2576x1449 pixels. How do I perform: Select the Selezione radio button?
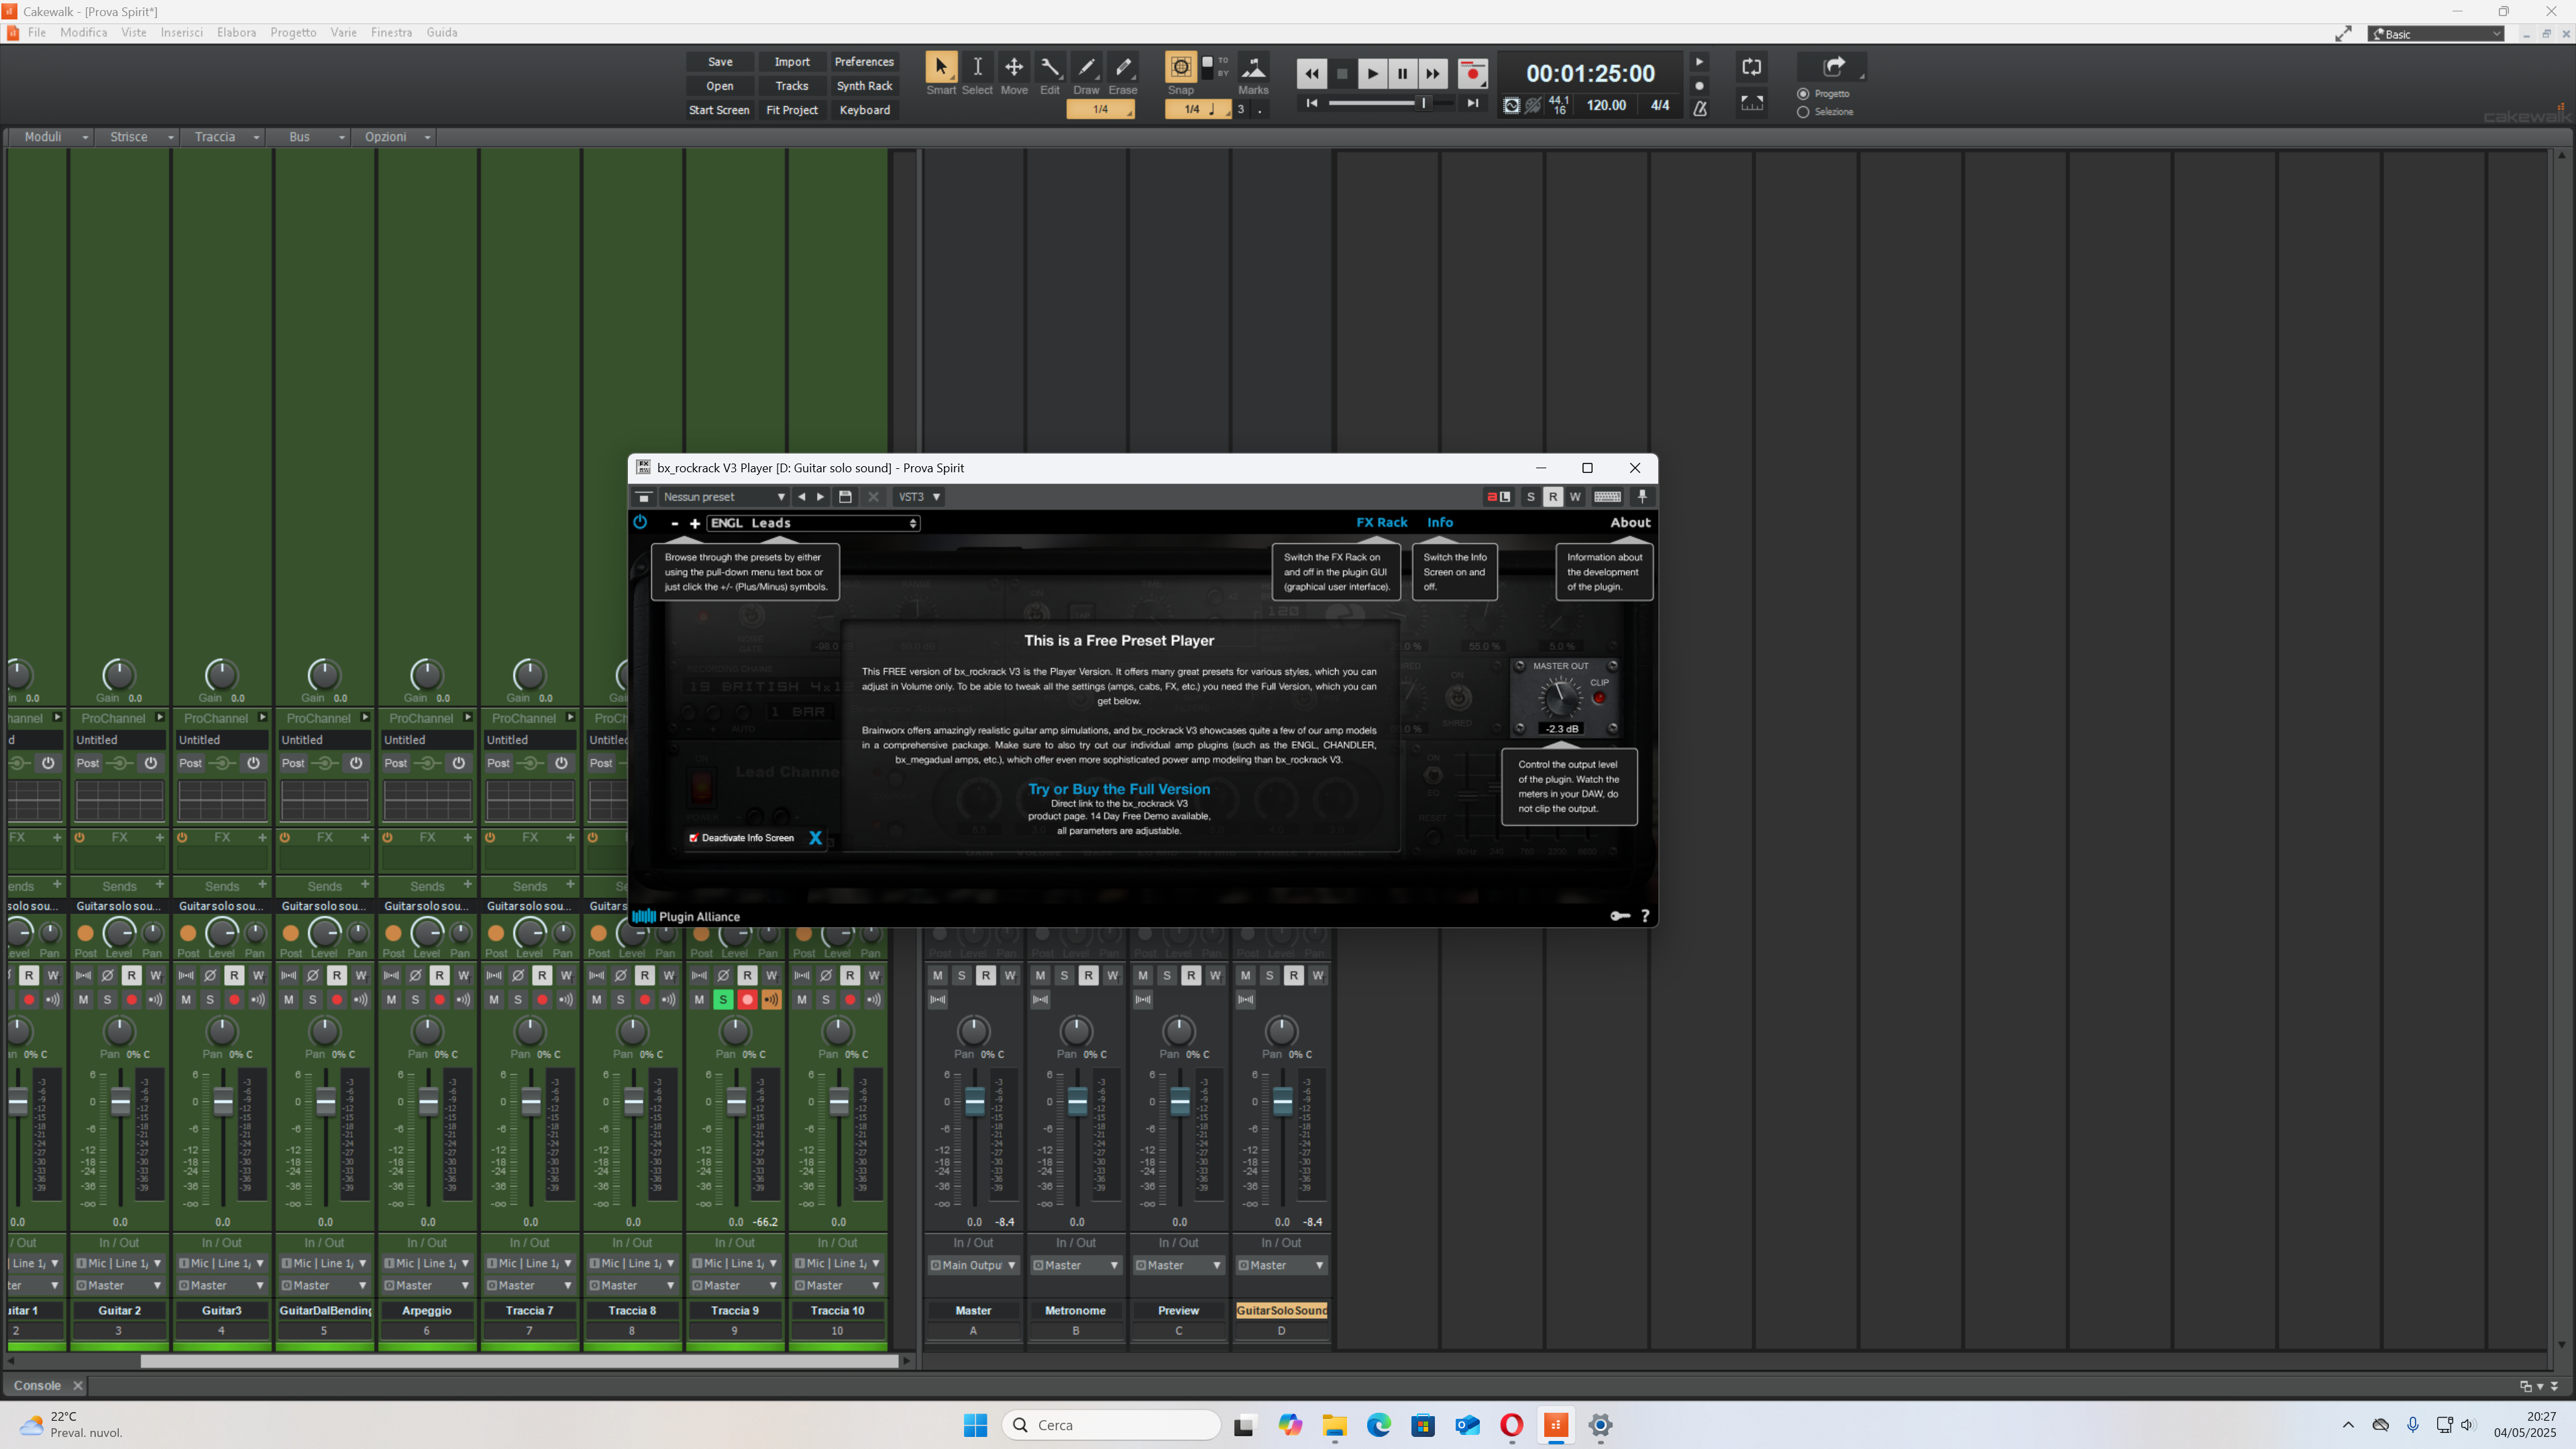(1803, 112)
